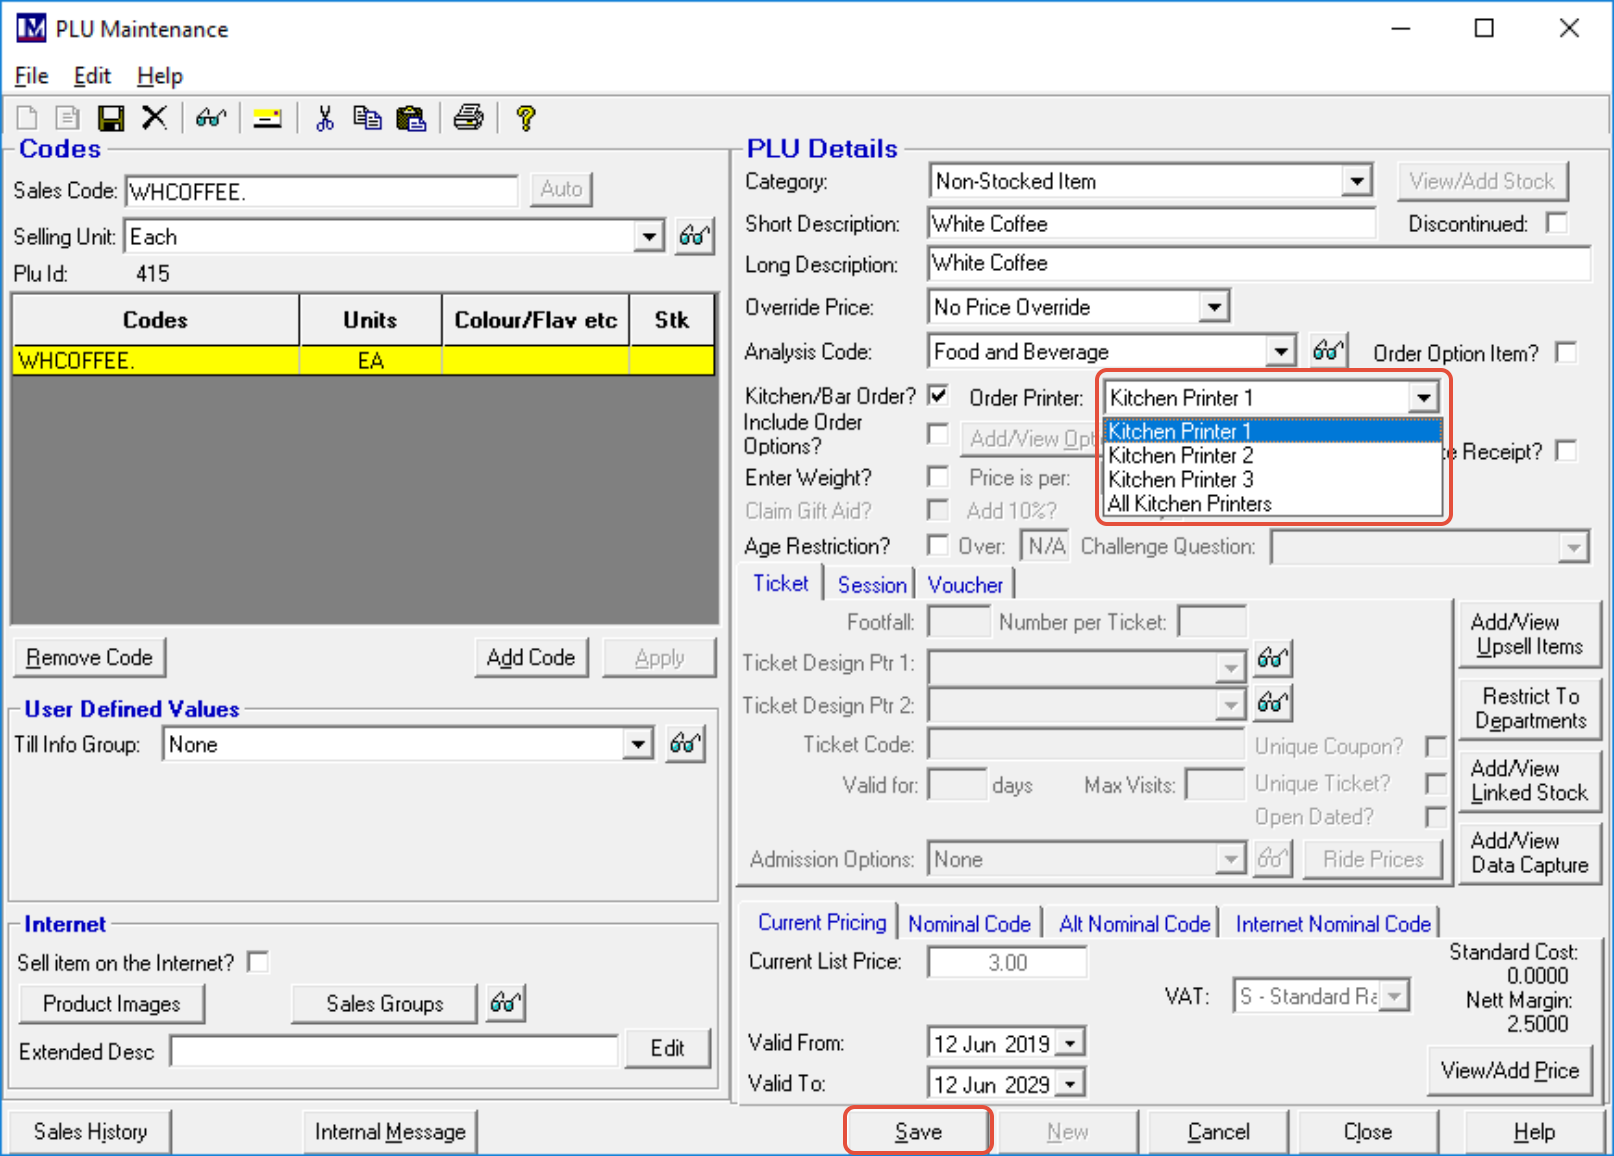Click the Save floppy disk toolbar icon

pyautogui.click(x=110, y=119)
